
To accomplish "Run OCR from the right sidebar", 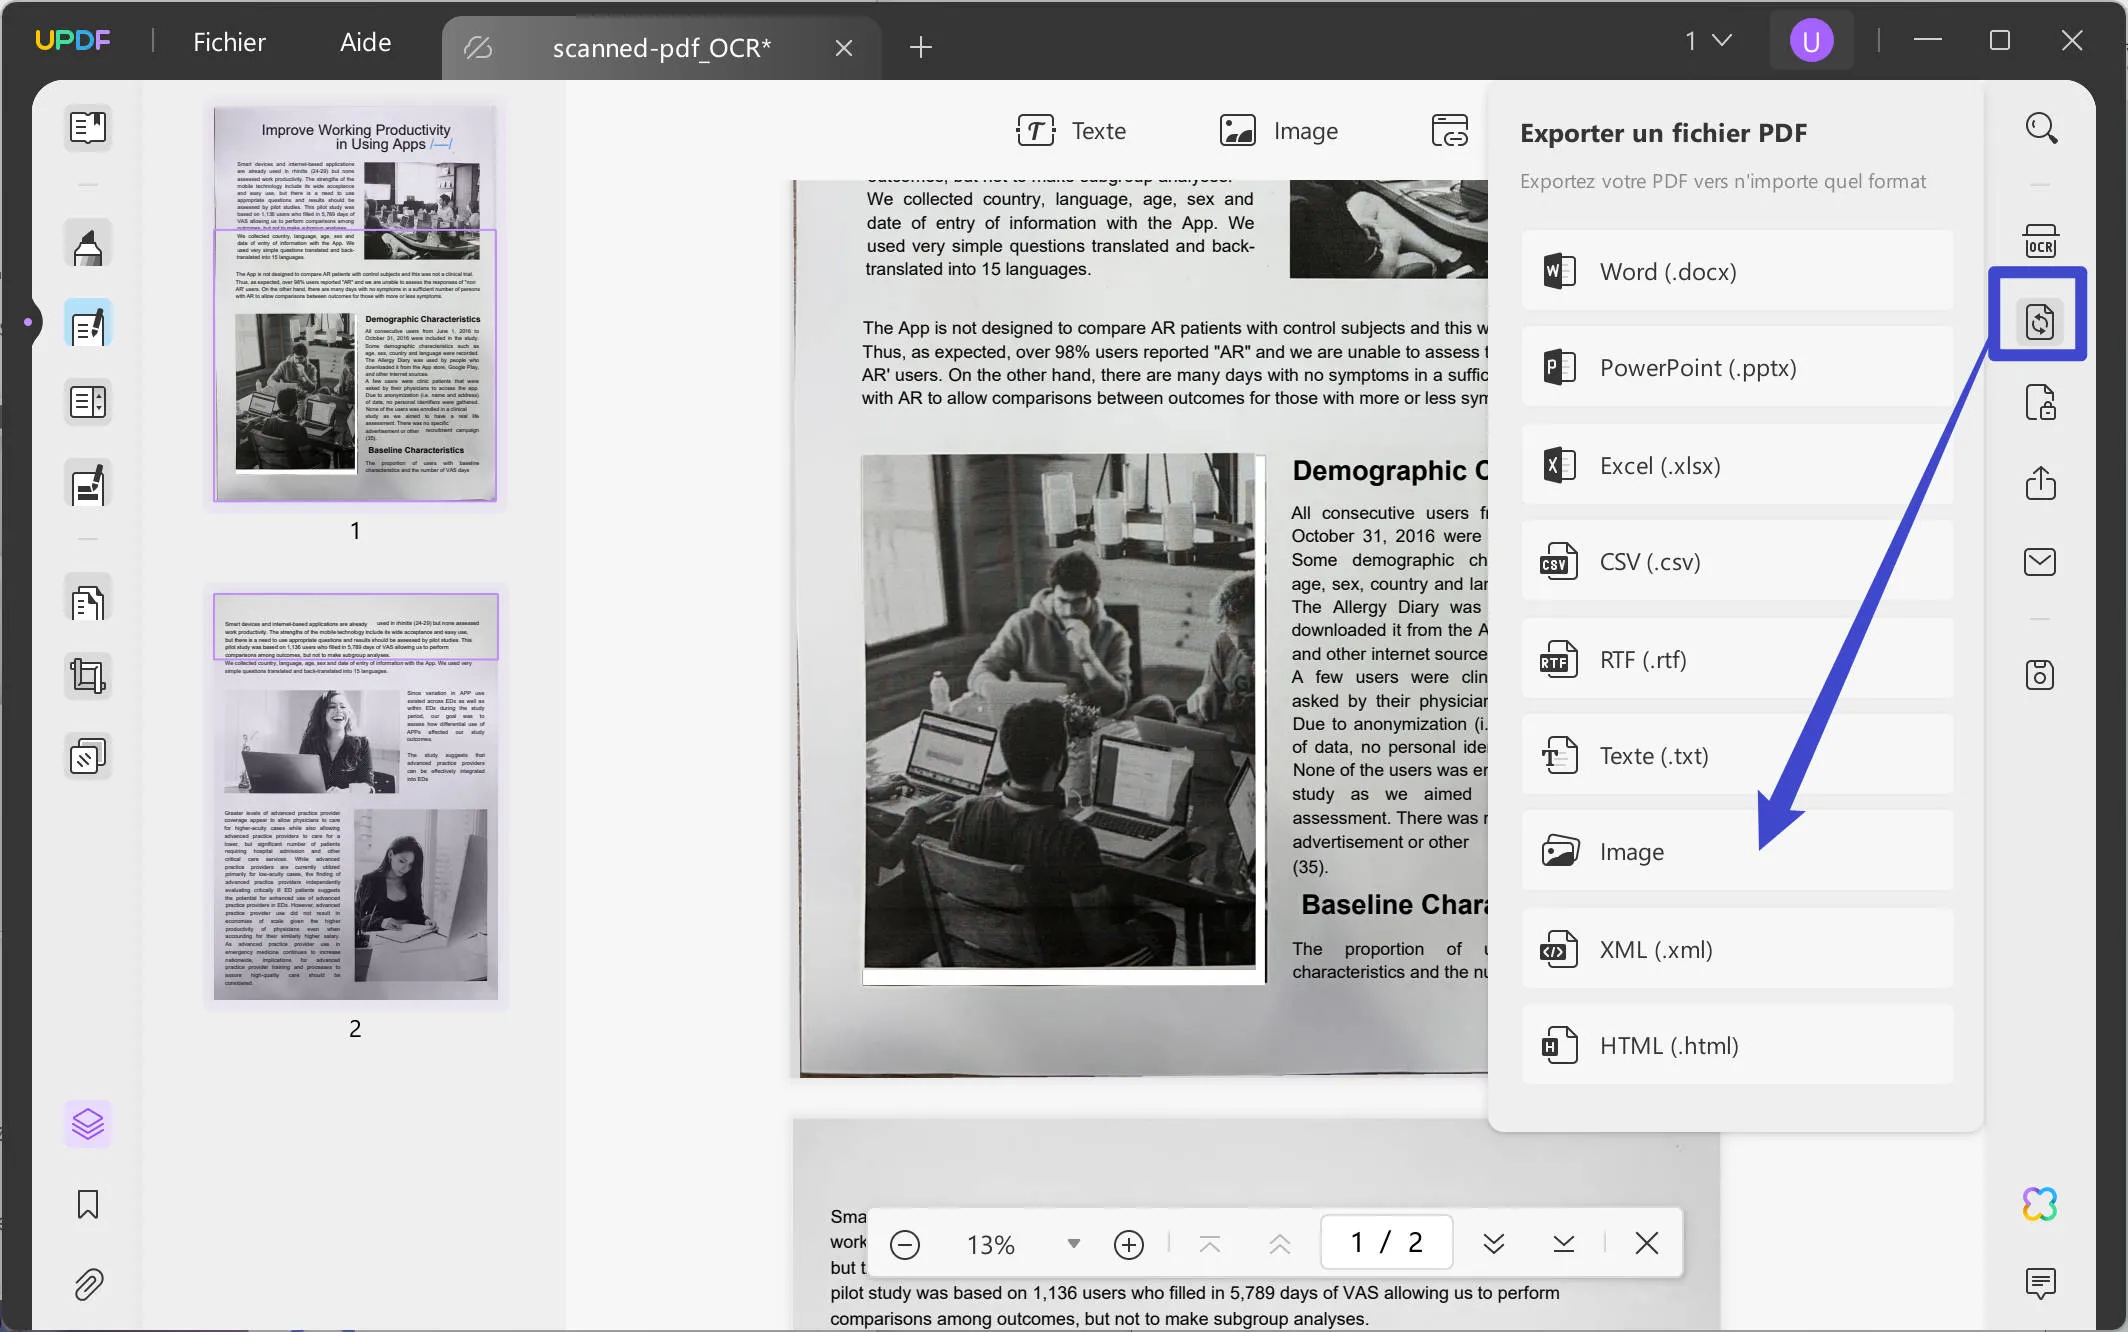I will tap(2042, 240).
